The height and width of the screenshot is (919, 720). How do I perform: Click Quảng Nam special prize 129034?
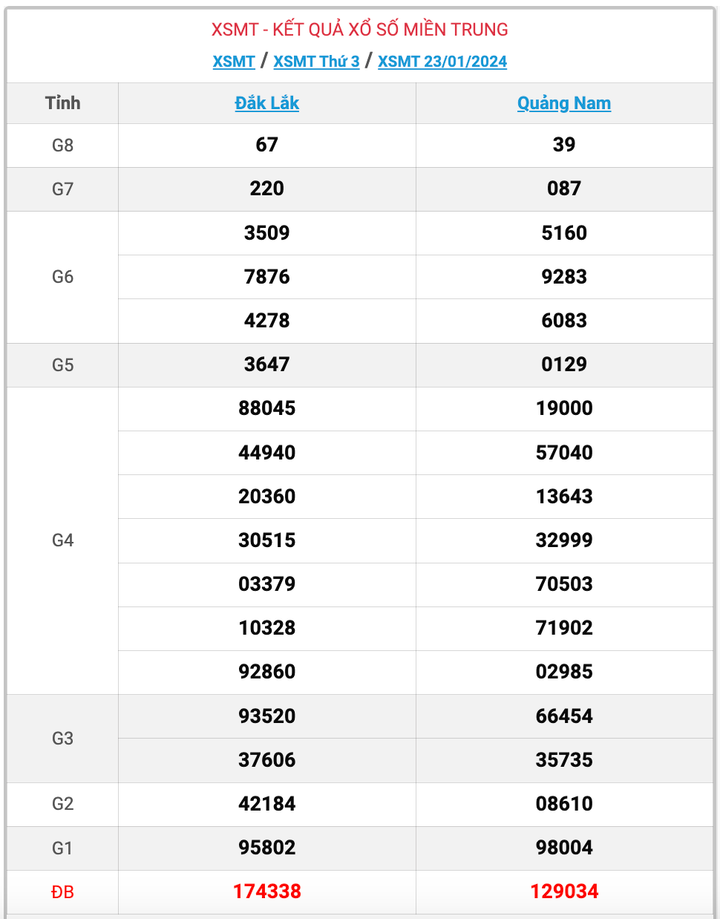click(x=564, y=891)
